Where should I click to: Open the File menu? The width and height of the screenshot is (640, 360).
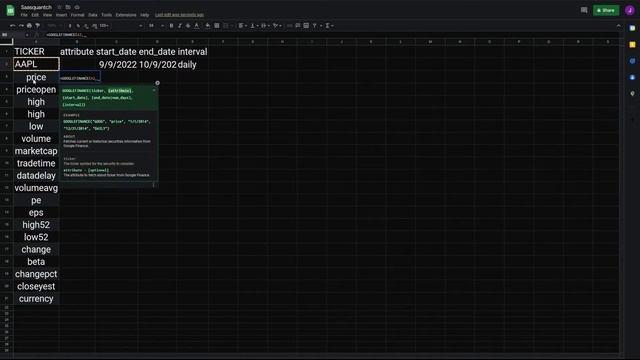(x=24, y=15)
